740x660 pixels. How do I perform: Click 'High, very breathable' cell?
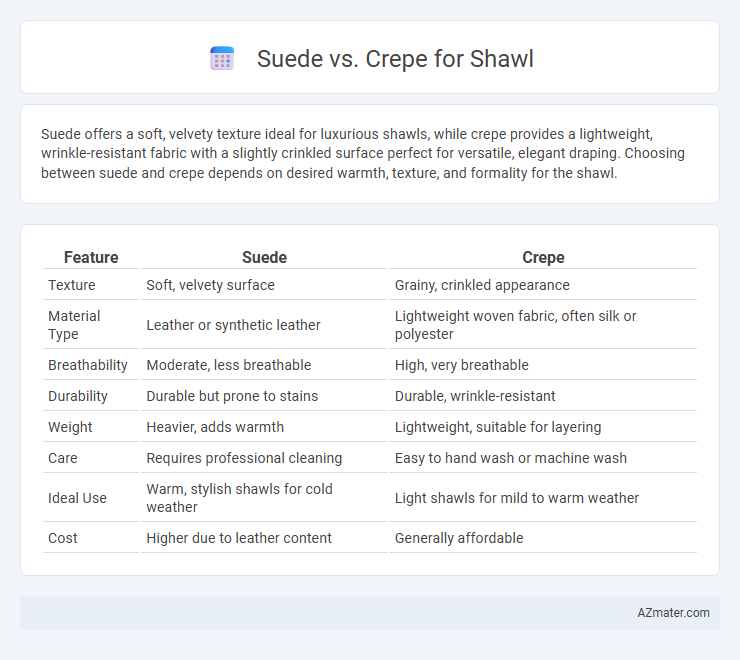(x=462, y=365)
